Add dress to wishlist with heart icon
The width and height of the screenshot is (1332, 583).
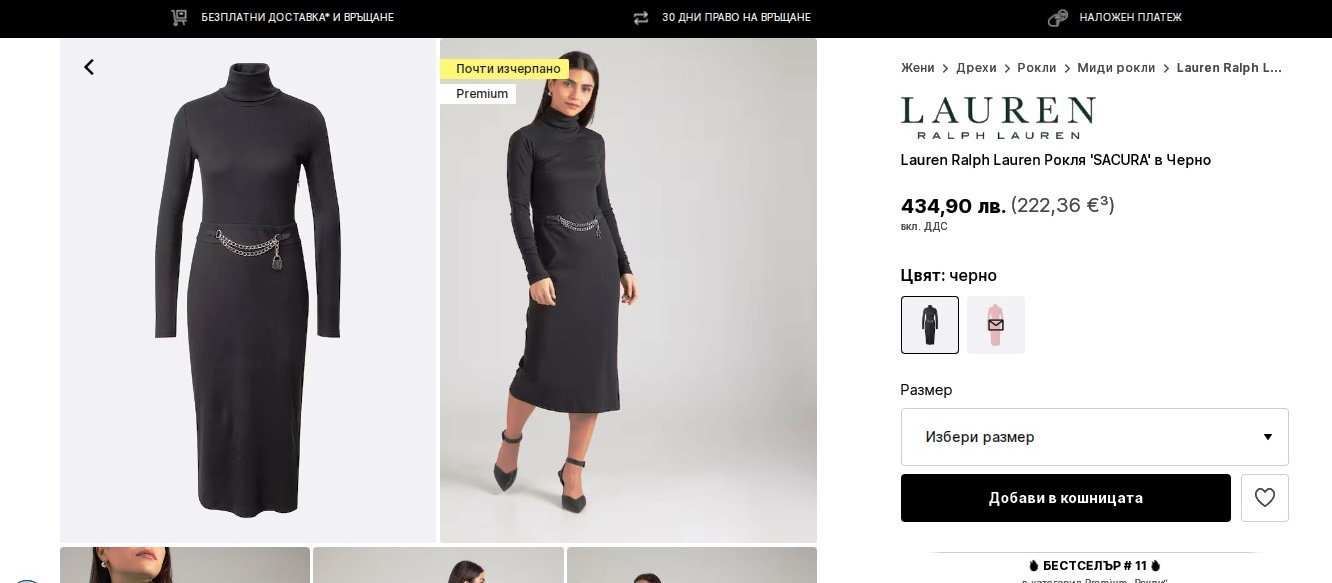click(x=1264, y=498)
